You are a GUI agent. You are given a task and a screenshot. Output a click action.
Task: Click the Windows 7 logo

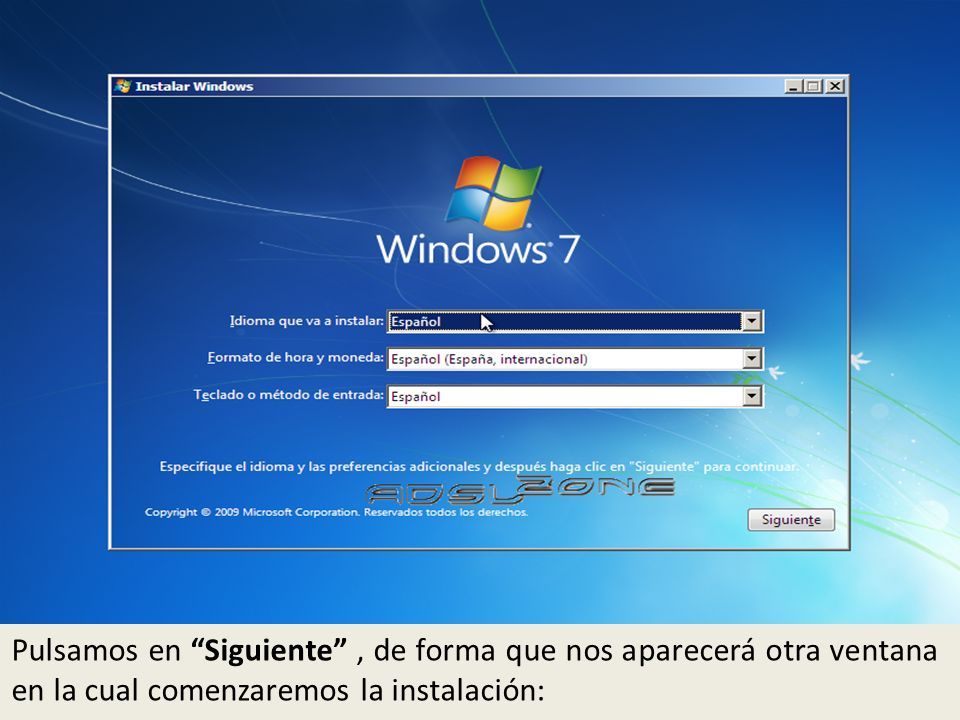pos(479,211)
